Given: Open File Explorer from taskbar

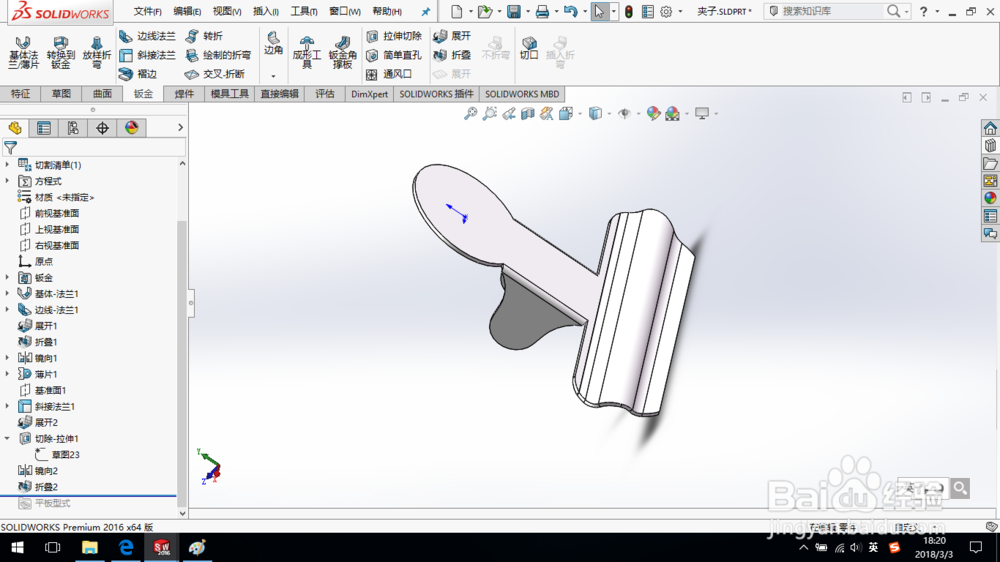Looking at the screenshot, I should tap(89, 547).
